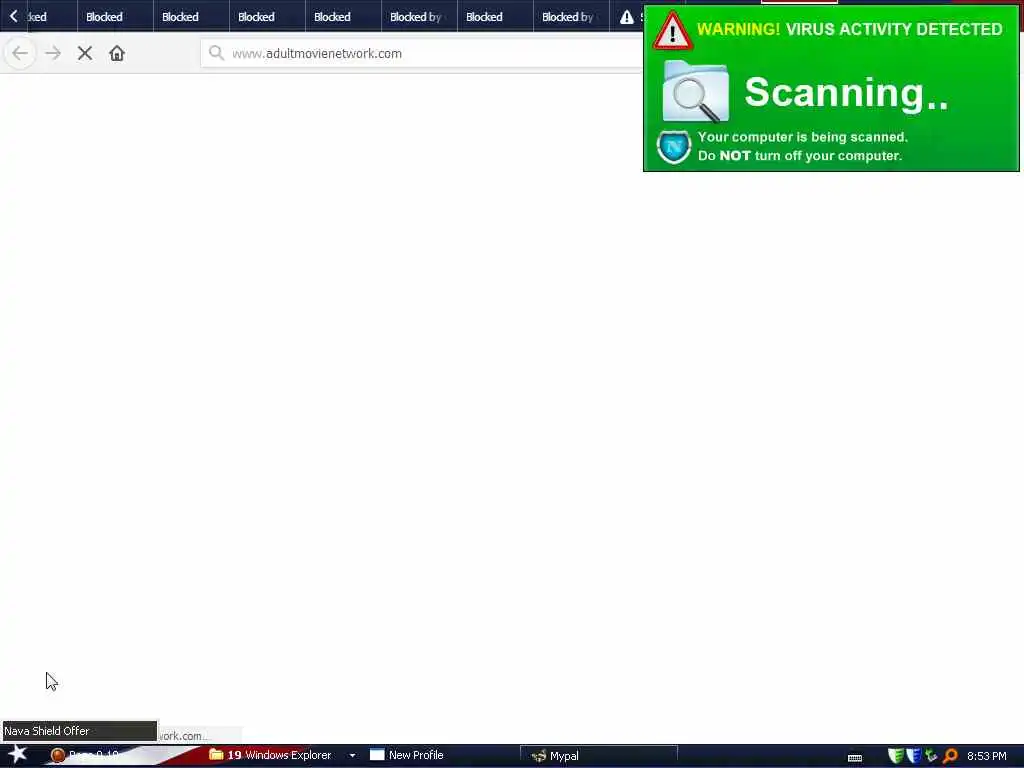Click the status bar loading URL text
The image size is (1024, 768).
[x=183, y=735]
